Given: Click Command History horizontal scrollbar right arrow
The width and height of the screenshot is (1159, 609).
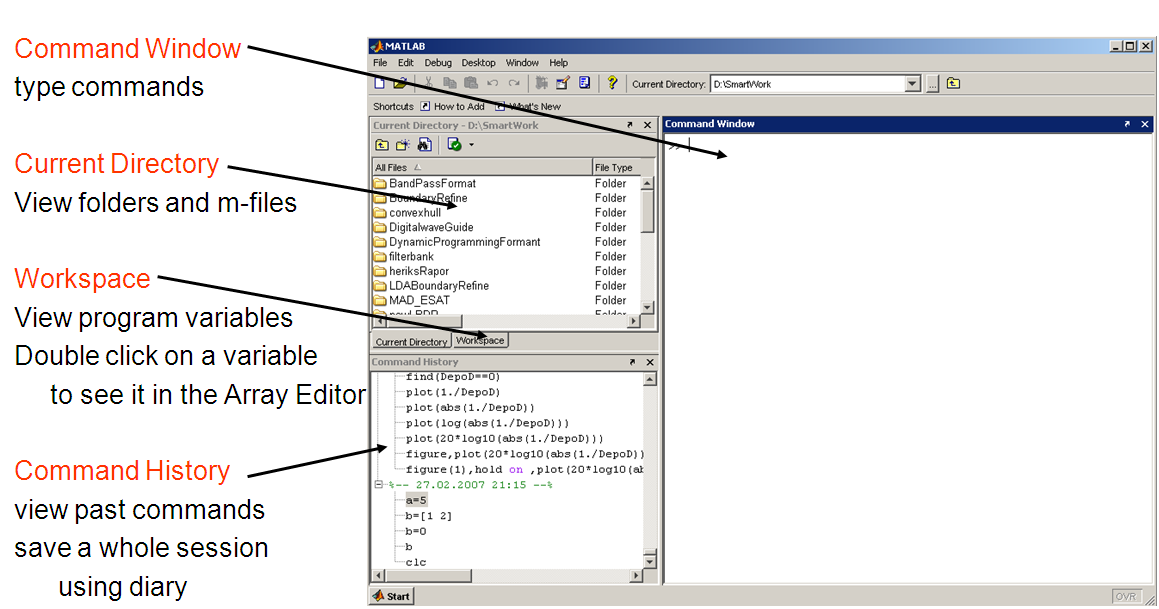Looking at the screenshot, I should coord(636,576).
